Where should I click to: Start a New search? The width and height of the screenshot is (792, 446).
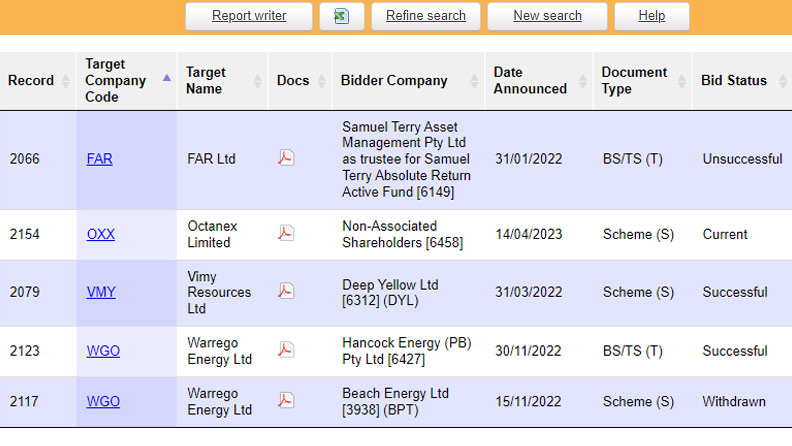point(547,16)
